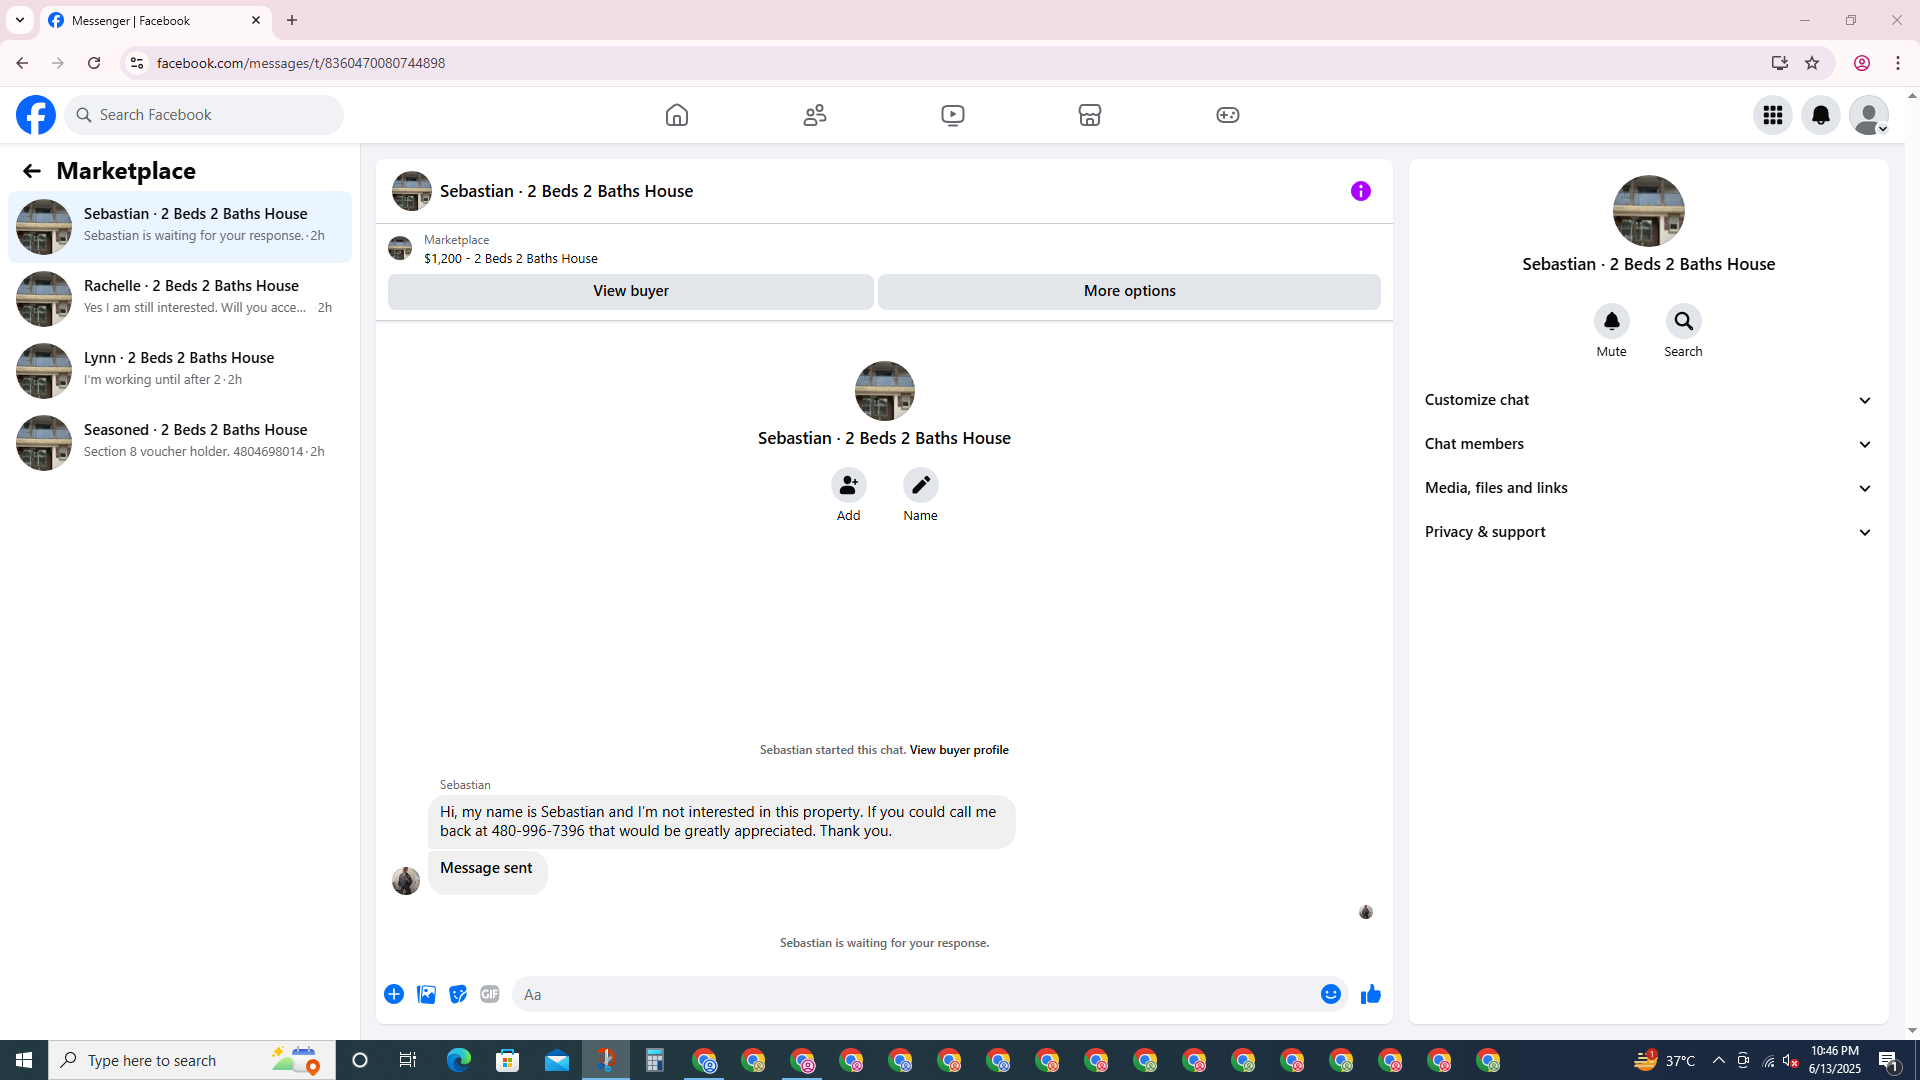
Task: Click sender avatar beside Message sent
Action: click(x=406, y=881)
